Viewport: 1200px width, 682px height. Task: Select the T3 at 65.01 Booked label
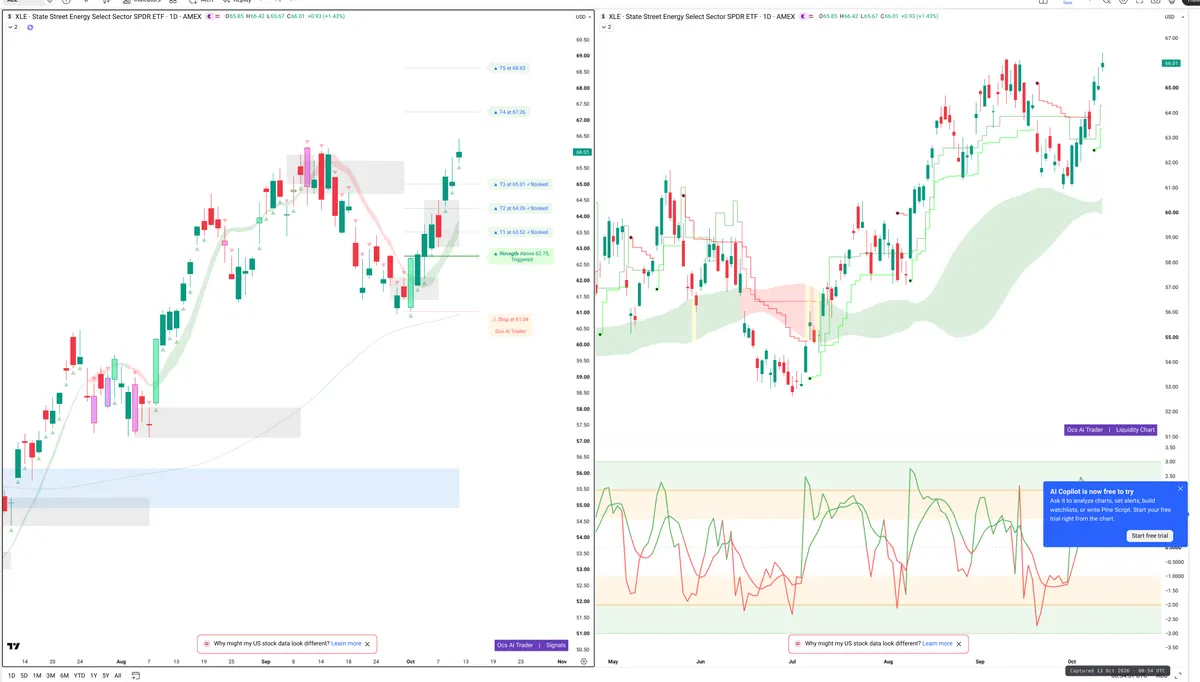tap(521, 184)
